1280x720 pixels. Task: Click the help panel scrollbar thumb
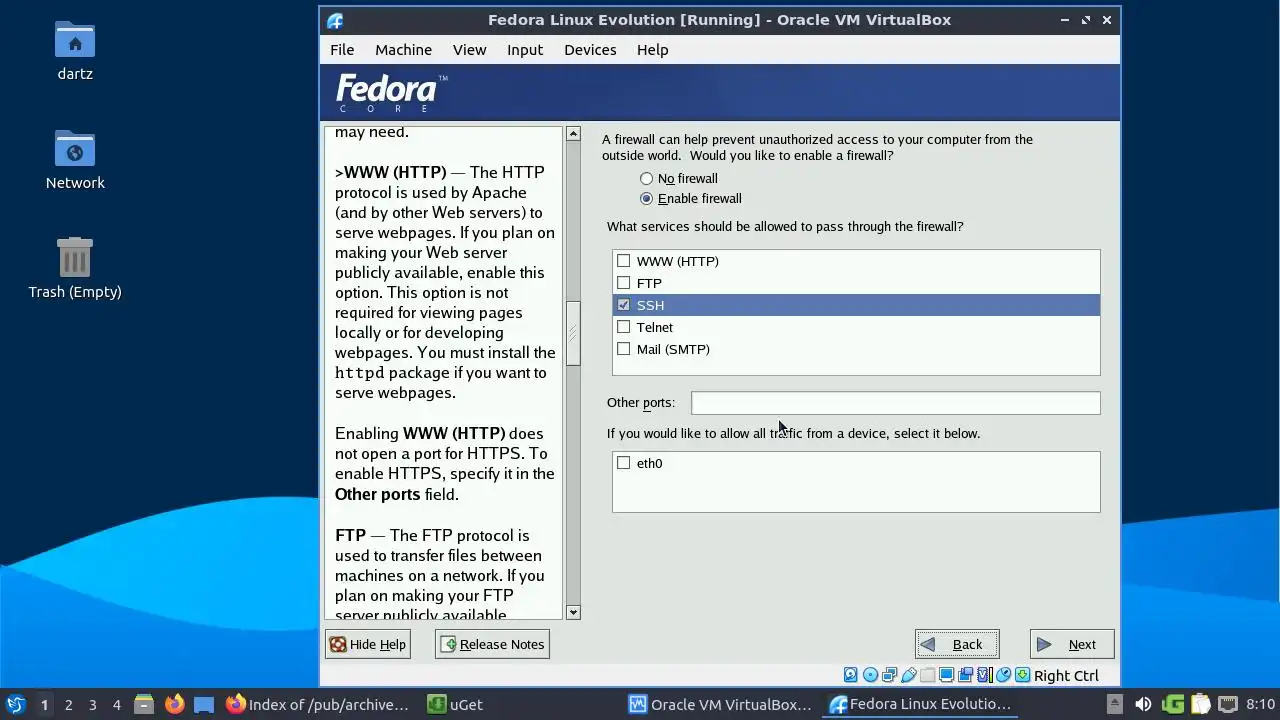pos(573,333)
